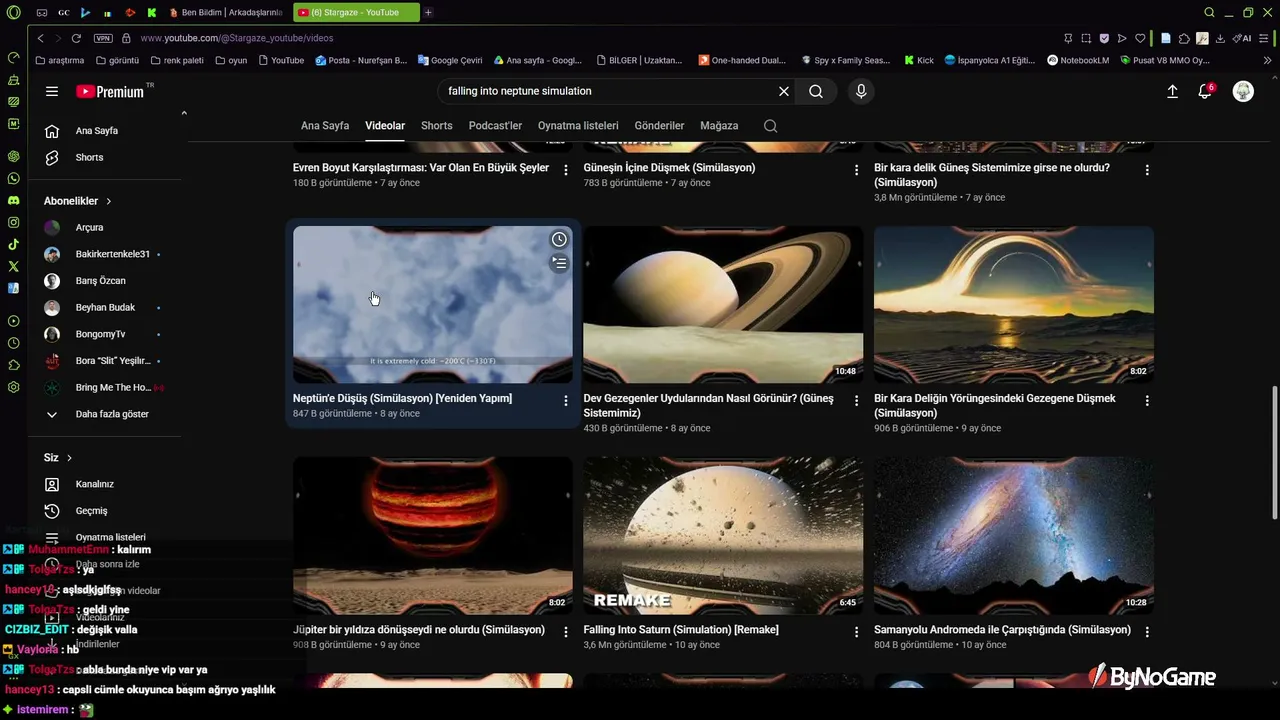Open the araştırma bookmarks folder

coord(59,60)
